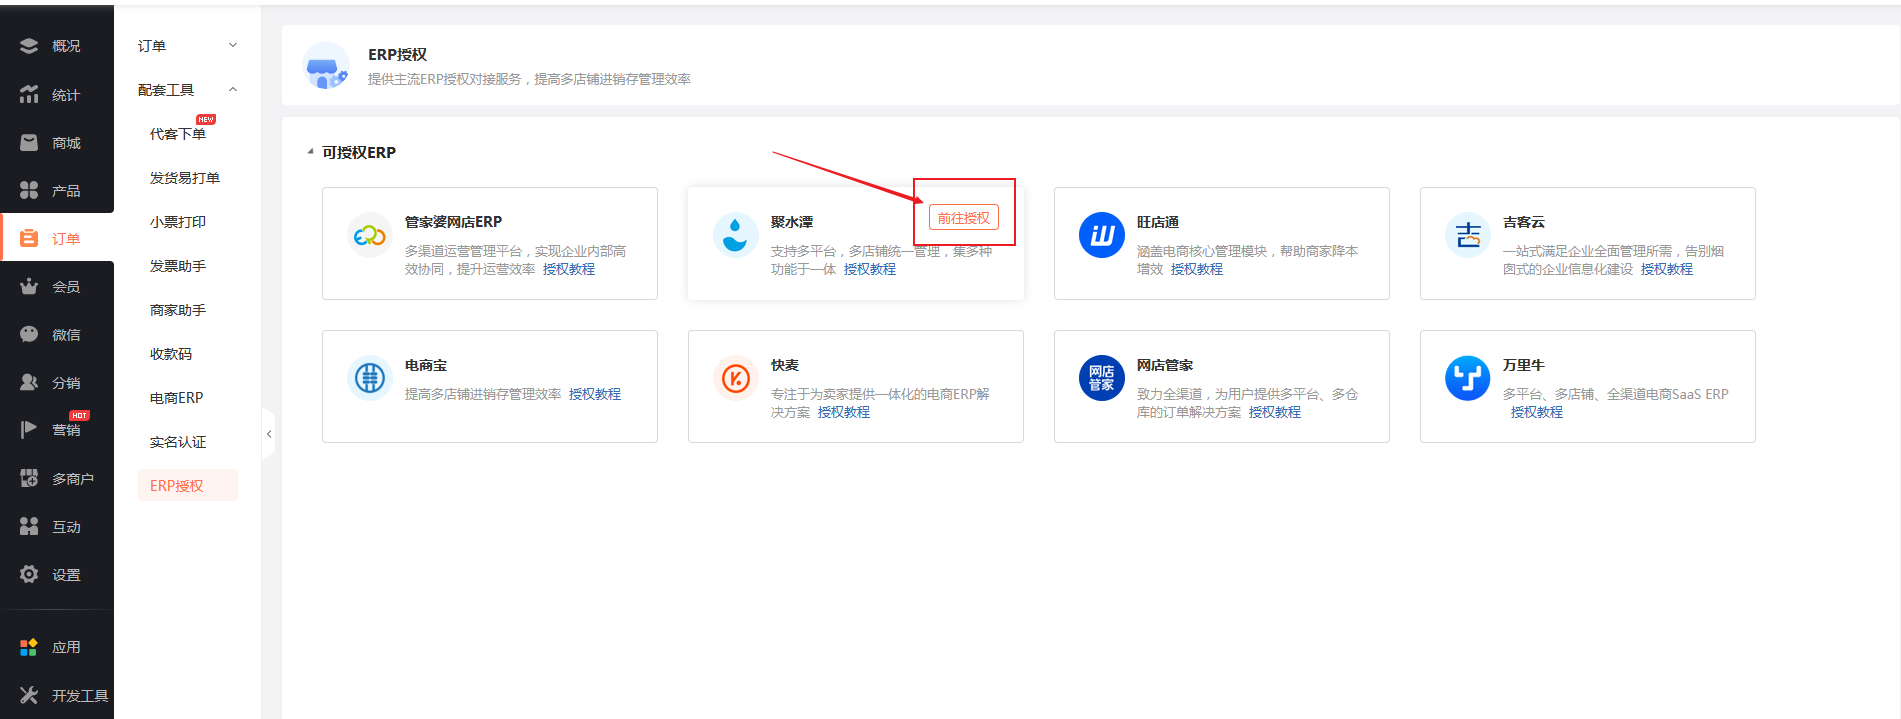Open 小票打印 menu item
This screenshot has width=1901, height=719.
click(x=178, y=222)
